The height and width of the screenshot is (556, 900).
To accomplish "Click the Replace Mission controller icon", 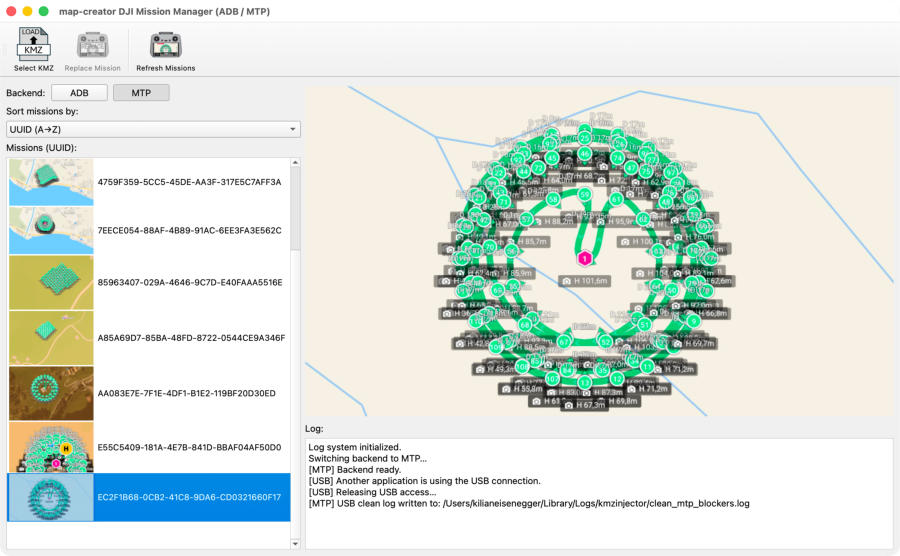I will click(x=92, y=46).
